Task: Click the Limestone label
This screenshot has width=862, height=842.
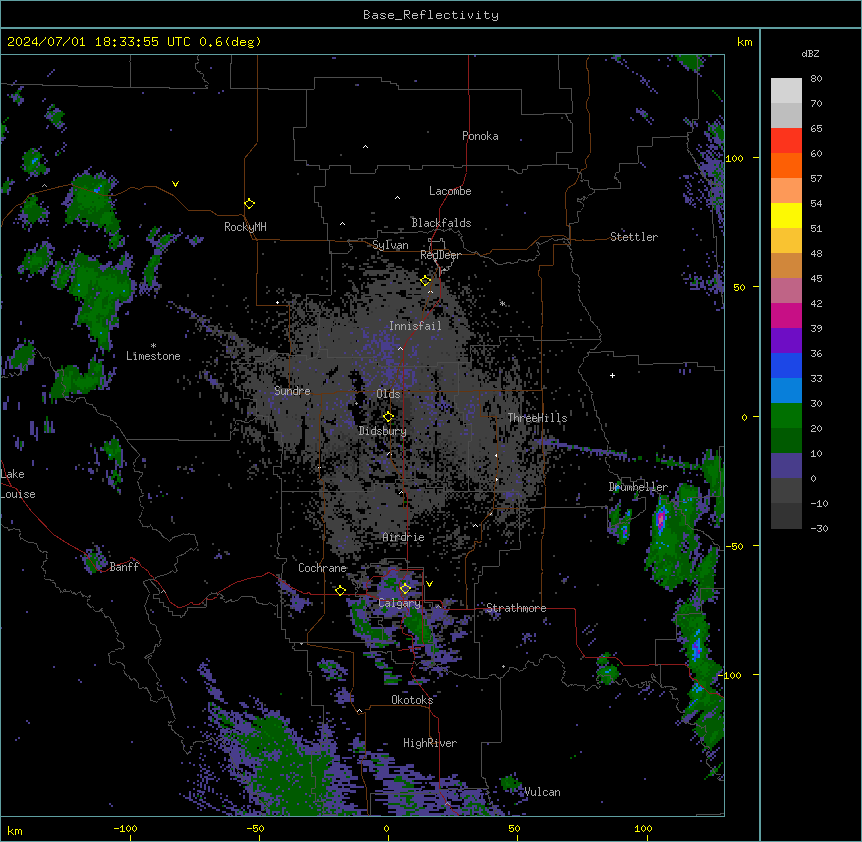Action: (x=153, y=356)
